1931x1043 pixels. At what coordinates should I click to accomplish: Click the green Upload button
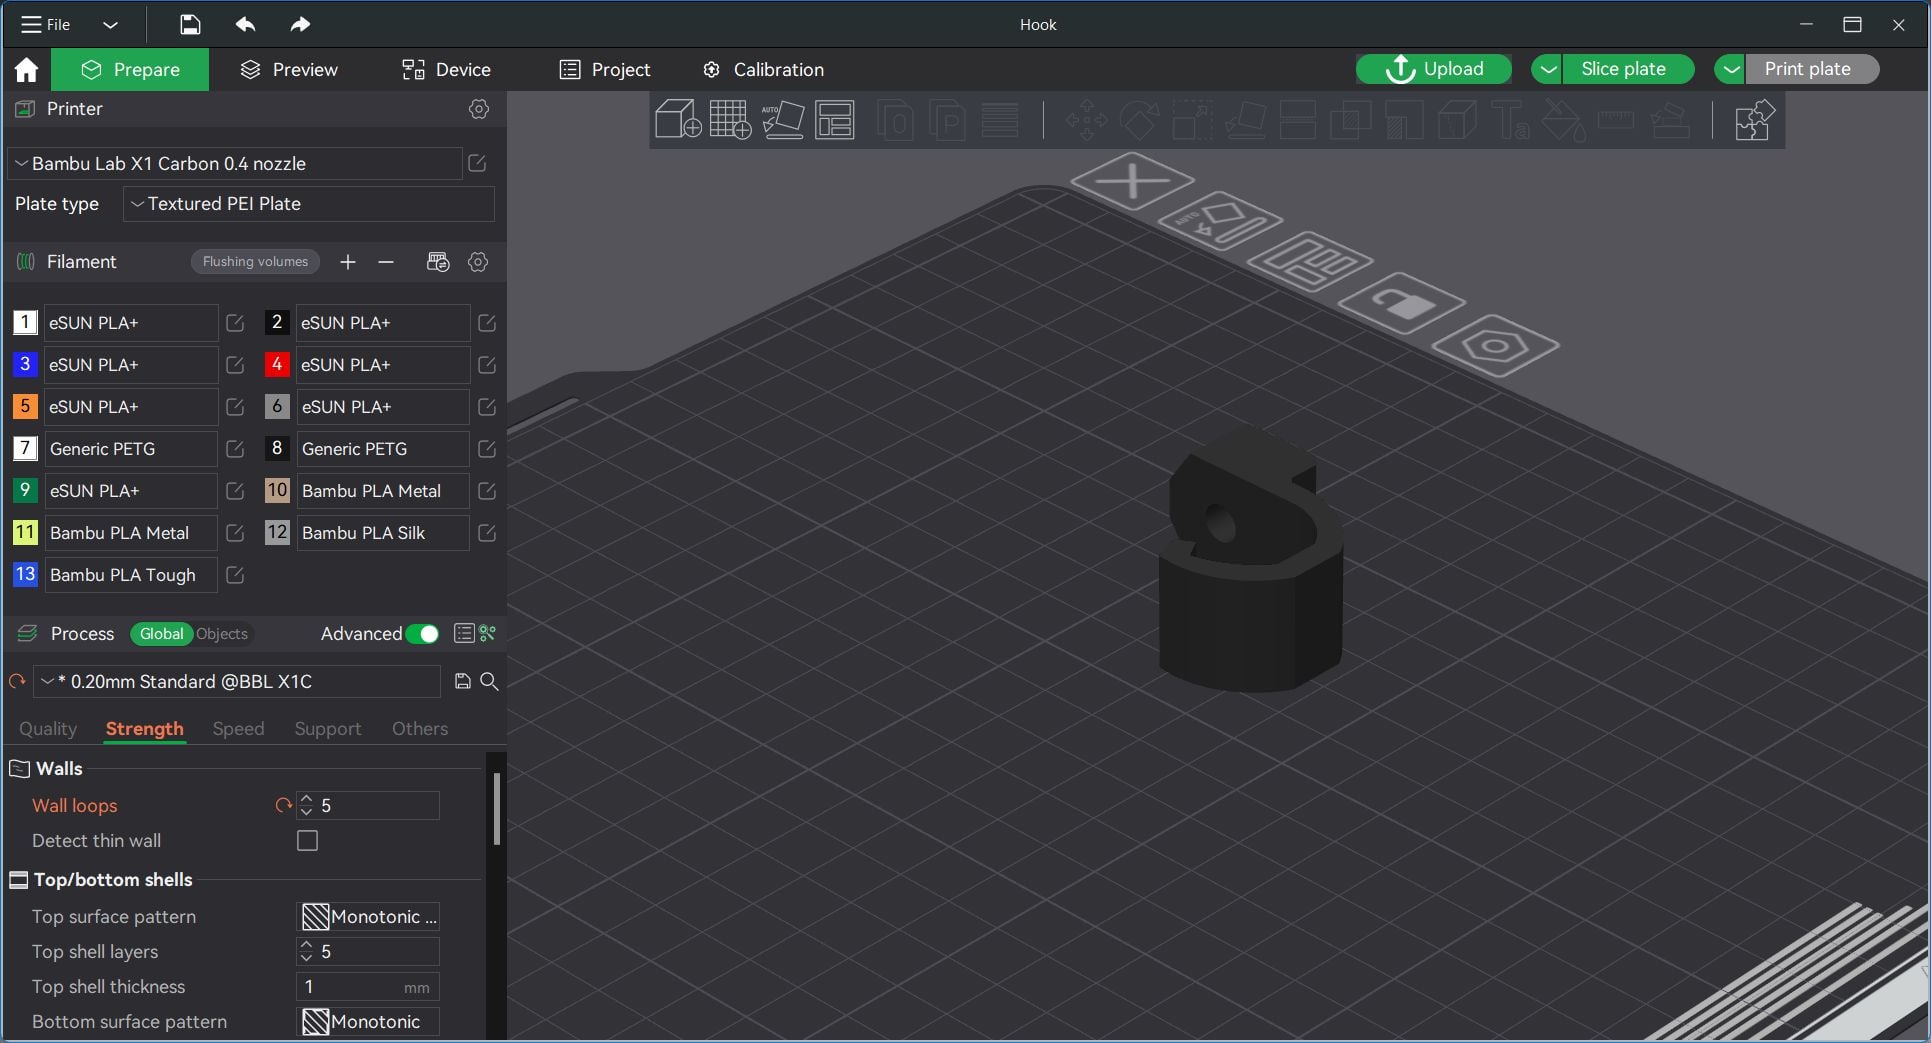pos(1433,69)
